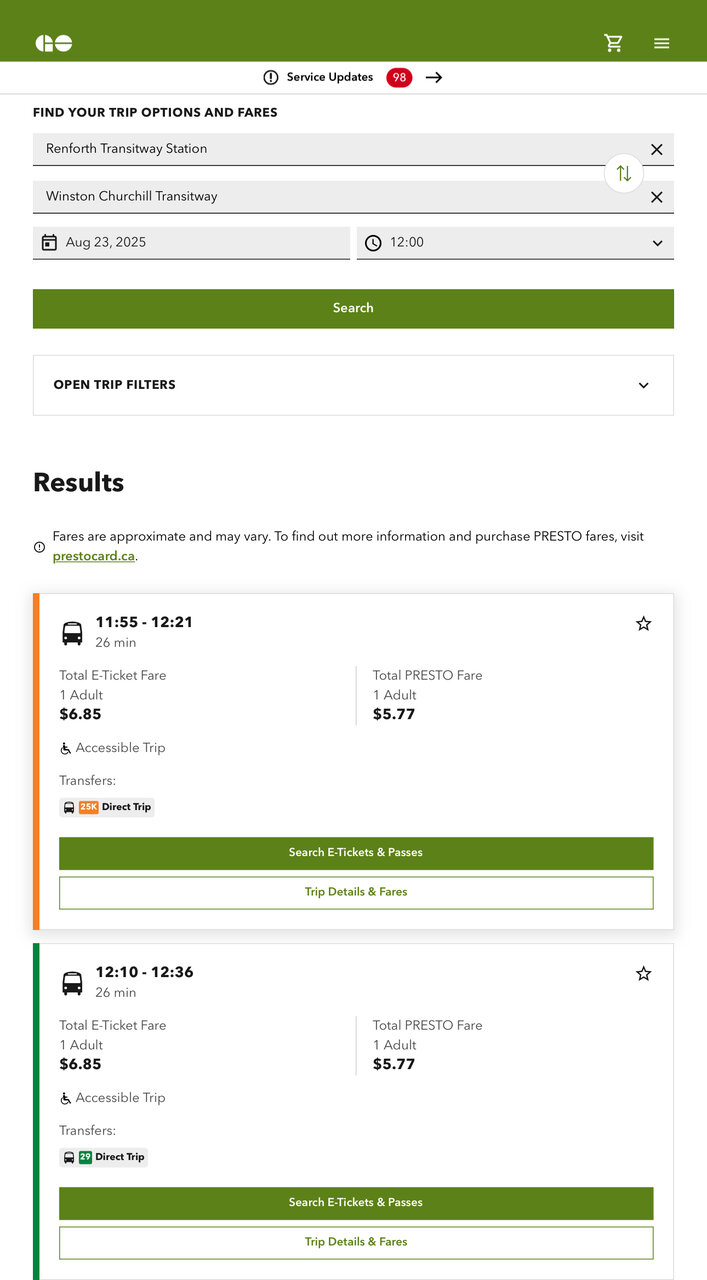Click the 25K route badge
The image size is (707, 1280).
88,807
